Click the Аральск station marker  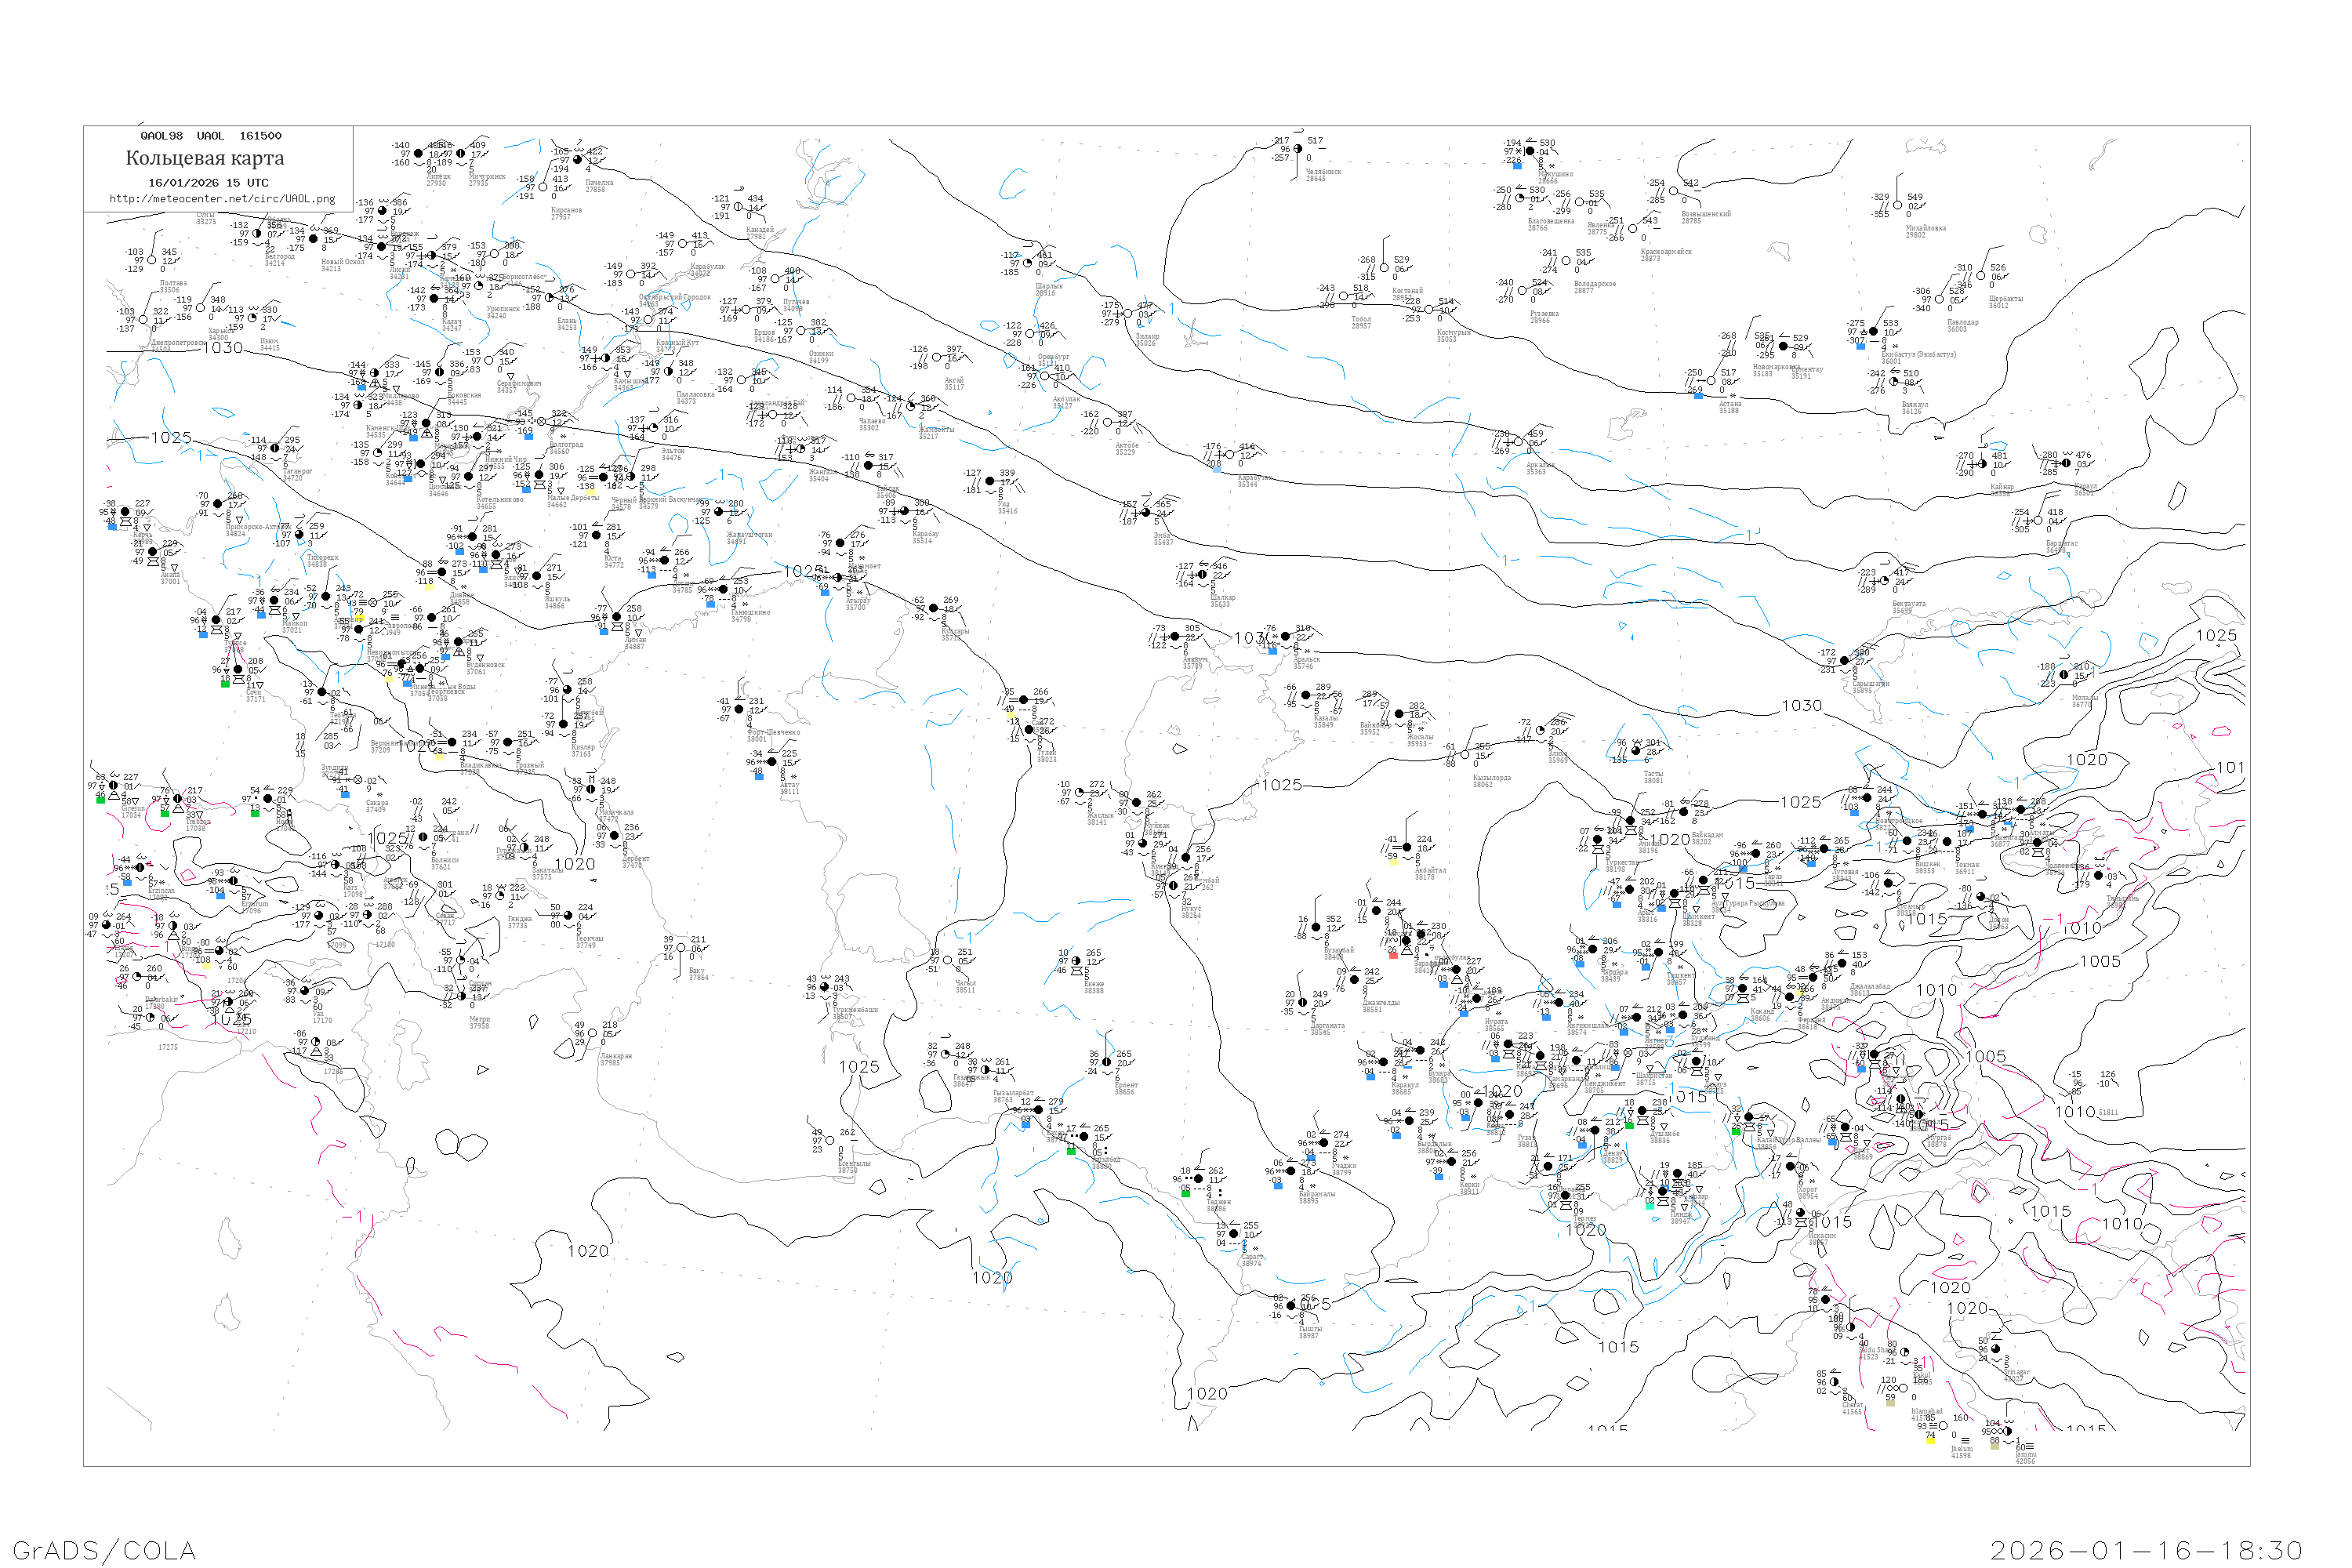(x=1286, y=636)
